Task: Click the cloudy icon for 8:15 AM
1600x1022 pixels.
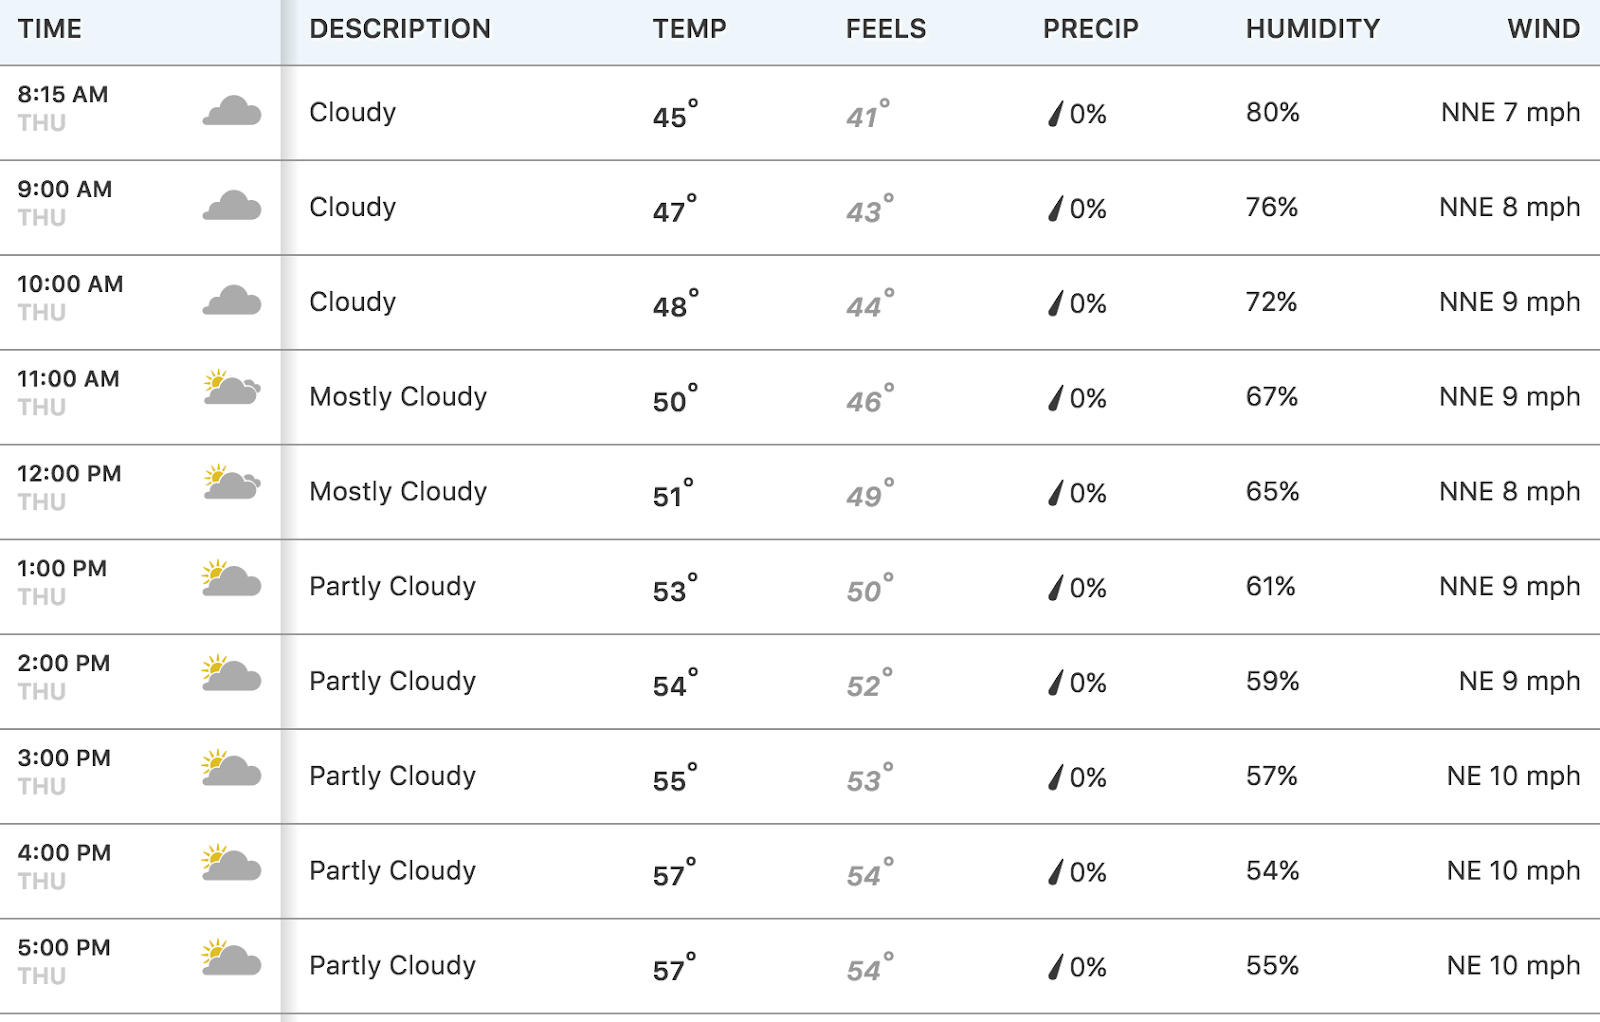Action: (232, 111)
